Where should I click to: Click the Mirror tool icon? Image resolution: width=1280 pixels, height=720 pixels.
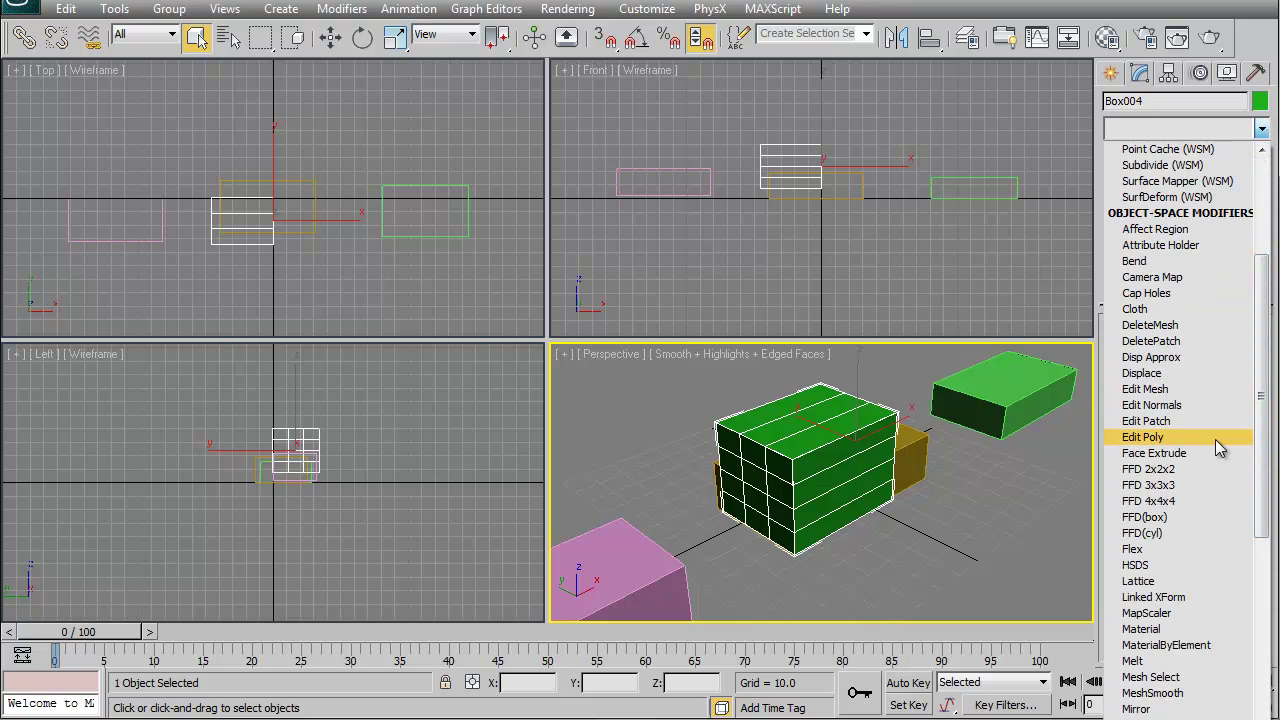coord(897,38)
